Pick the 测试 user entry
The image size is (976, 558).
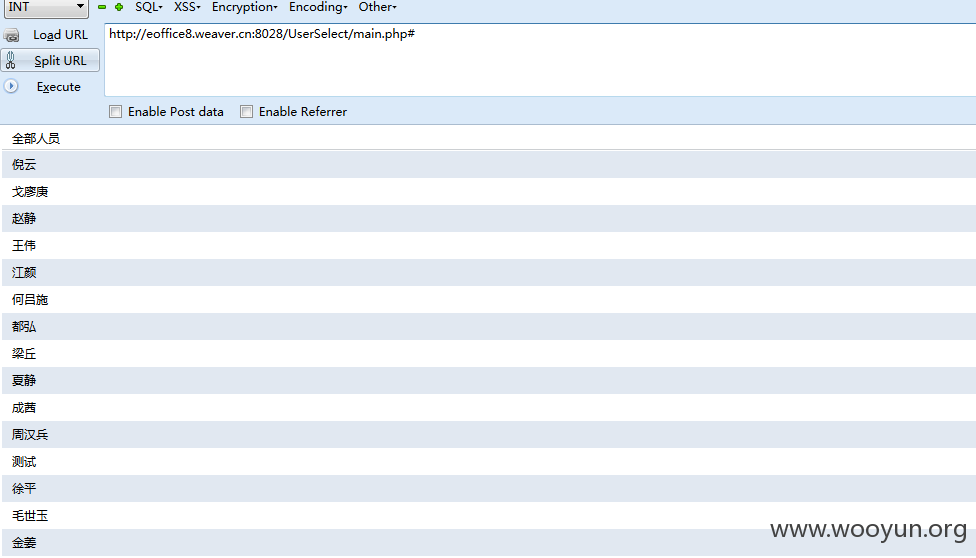coord(24,462)
